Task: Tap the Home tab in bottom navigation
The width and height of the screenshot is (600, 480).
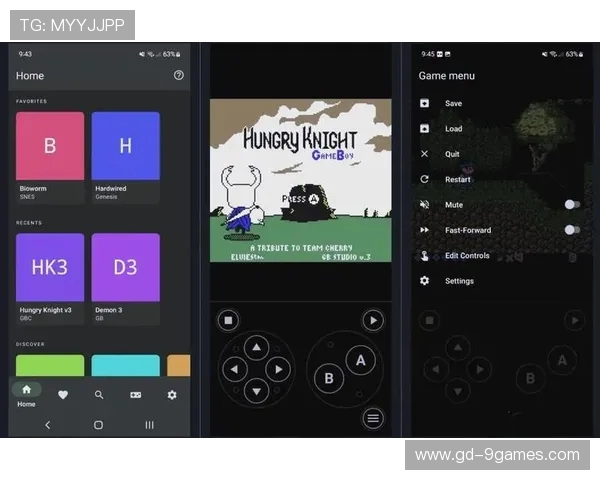Action: coord(26,395)
